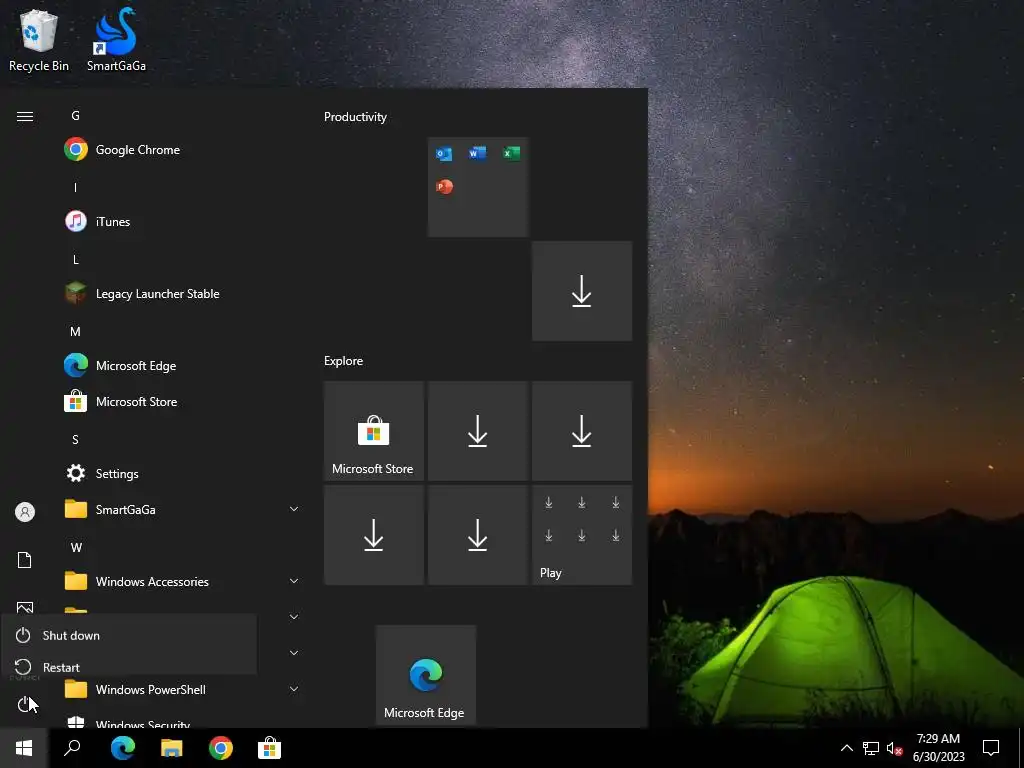Click the Windows Start button on taskbar
1024x768 pixels.
tap(24, 748)
